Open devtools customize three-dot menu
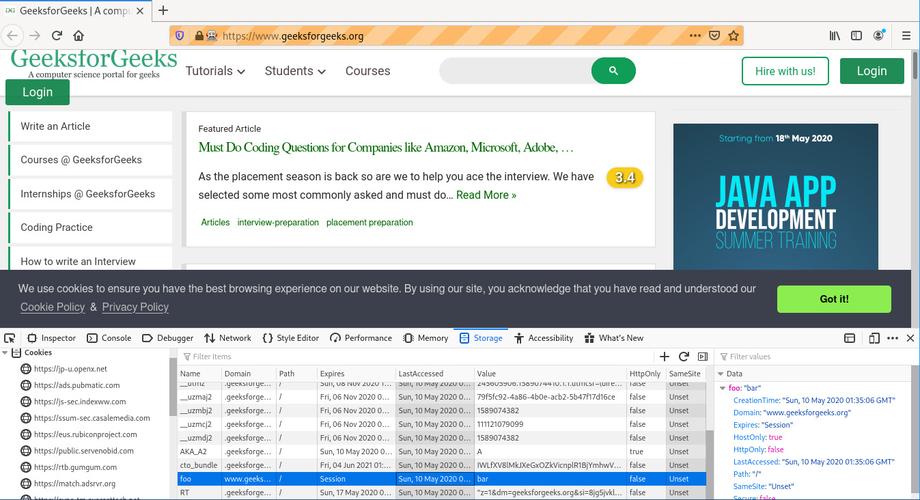Image resolution: width=920 pixels, height=500 pixels. coord(892,338)
